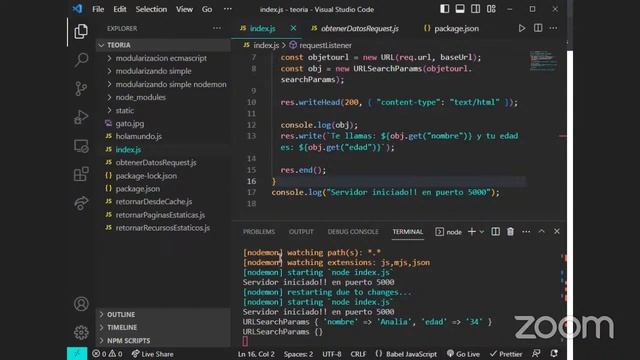Add a new terminal with plus icon

471,231
